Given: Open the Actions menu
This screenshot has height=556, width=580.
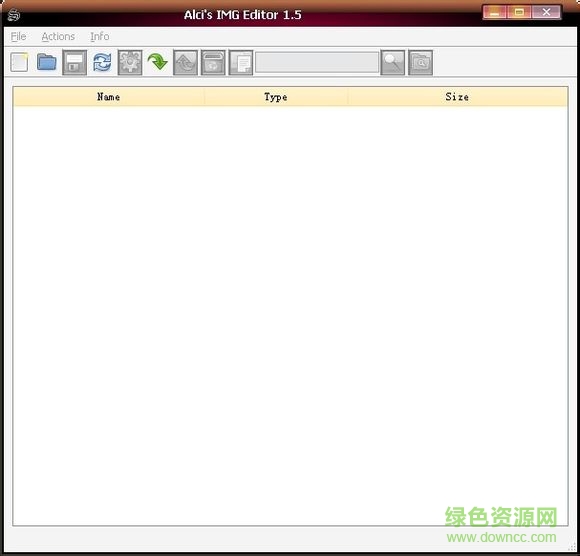Looking at the screenshot, I should coord(58,37).
